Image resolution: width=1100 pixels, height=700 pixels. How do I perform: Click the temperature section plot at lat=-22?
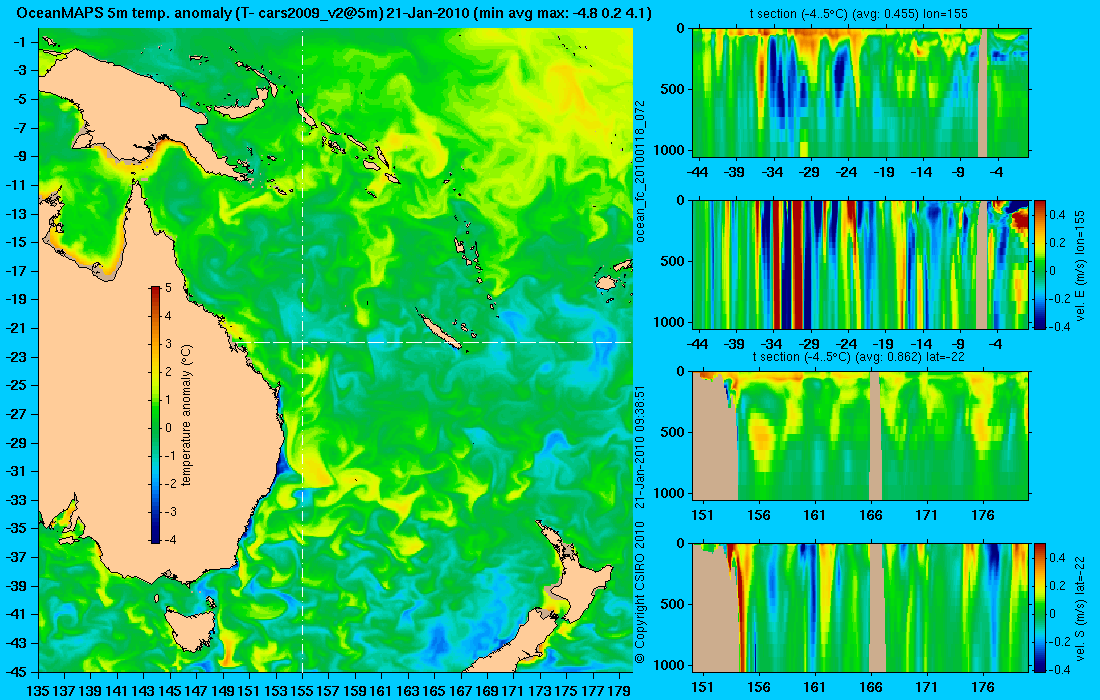(x=860, y=436)
